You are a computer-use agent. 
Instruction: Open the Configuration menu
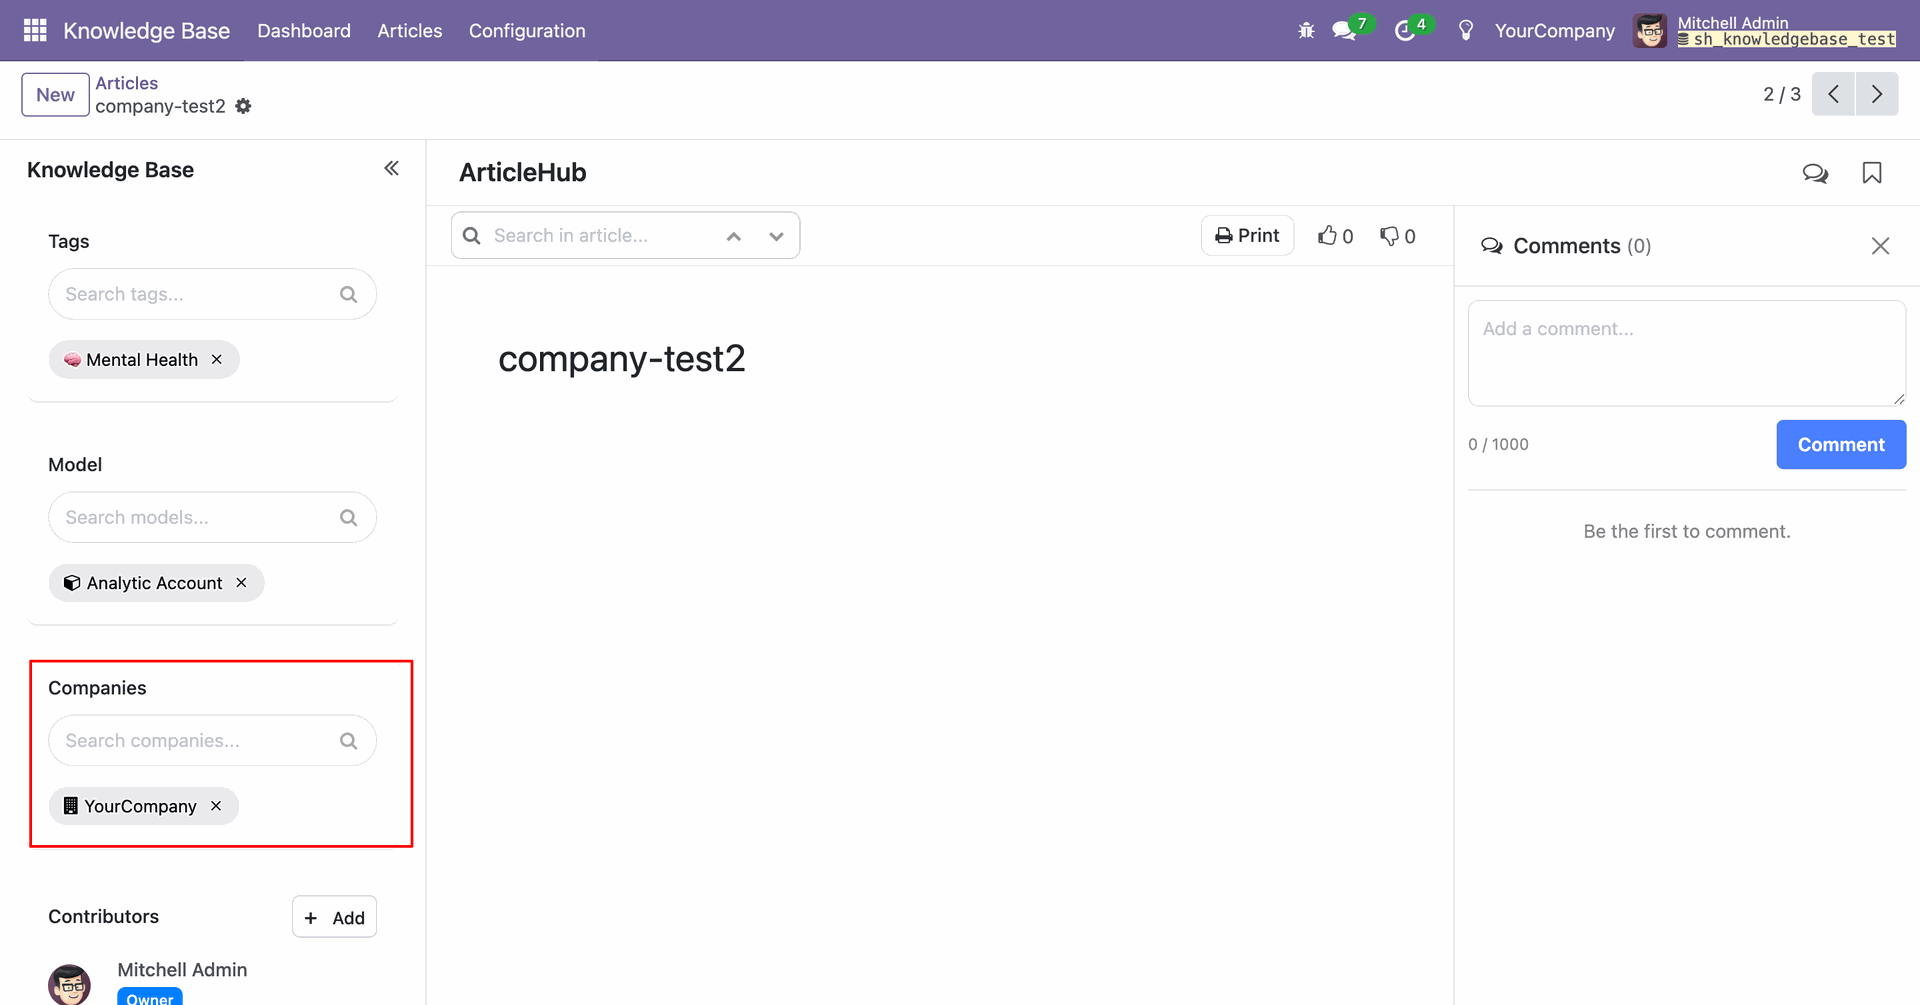click(x=527, y=31)
